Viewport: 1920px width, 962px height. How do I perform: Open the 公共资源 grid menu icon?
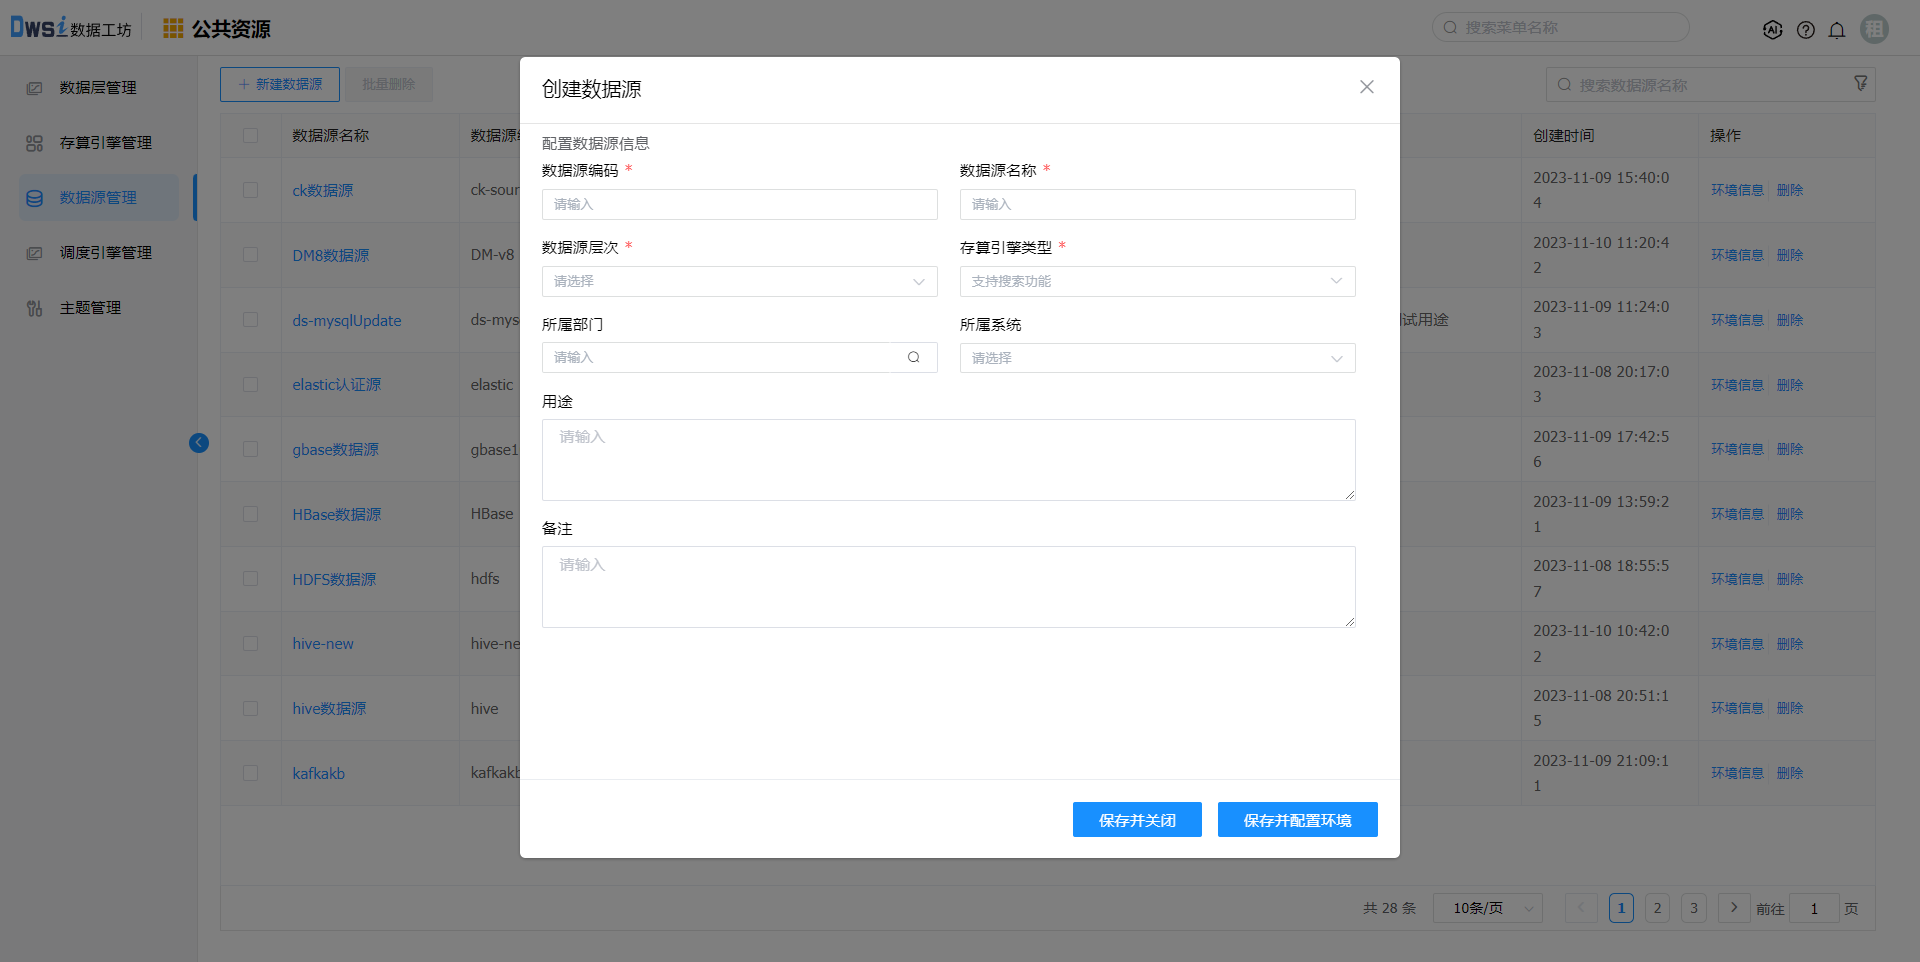pyautogui.click(x=173, y=28)
